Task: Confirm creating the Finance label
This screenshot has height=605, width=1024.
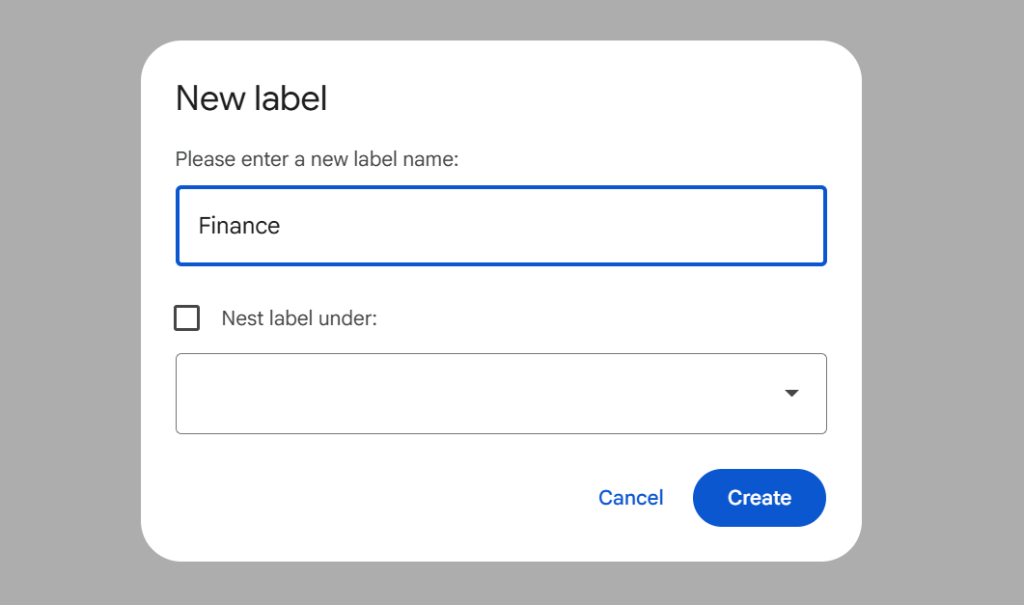Action: 759,497
